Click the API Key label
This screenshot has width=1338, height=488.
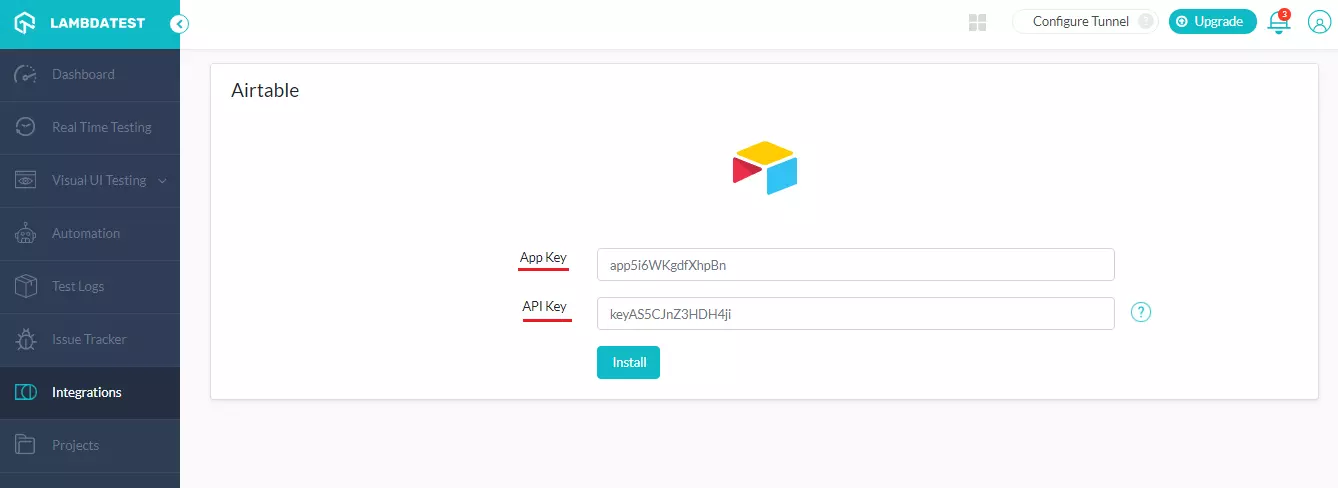545,307
